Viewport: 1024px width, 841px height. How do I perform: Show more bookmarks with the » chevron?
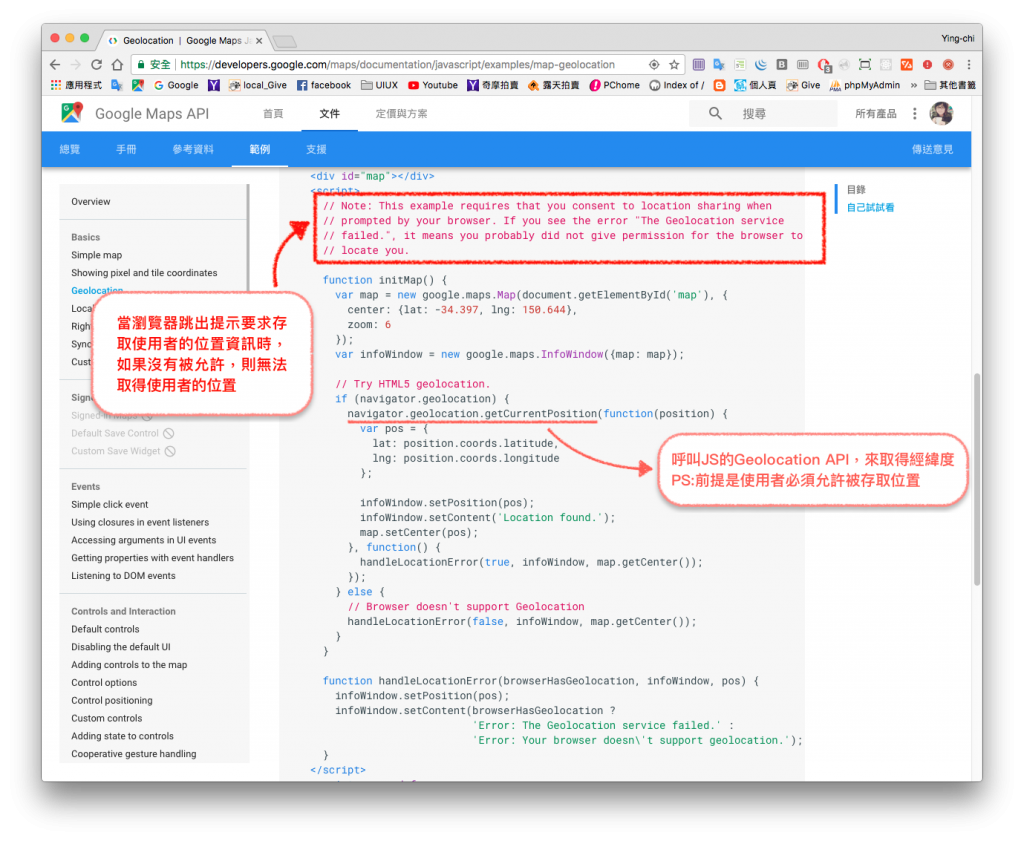tap(913, 85)
